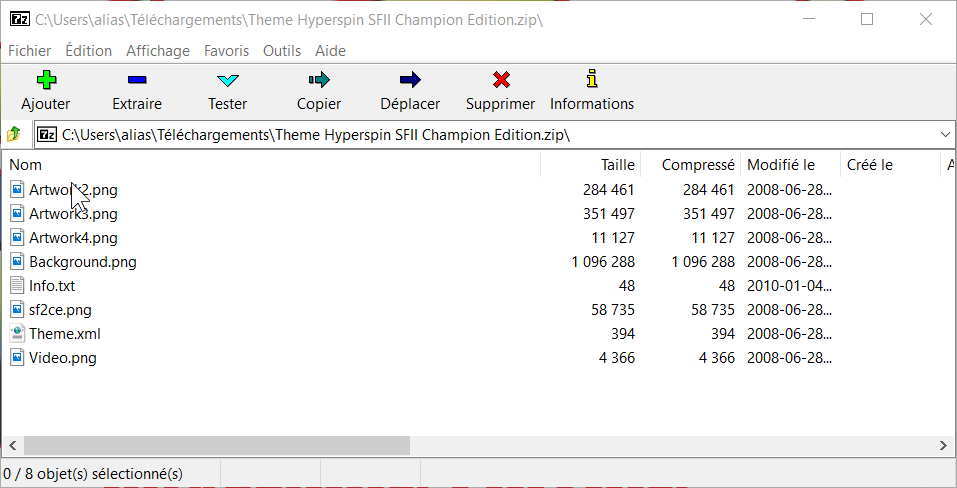957x488 pixels.
Task: Click the green plus Ajouter icon
Action: pyautogui.click(x=46, y=80)
